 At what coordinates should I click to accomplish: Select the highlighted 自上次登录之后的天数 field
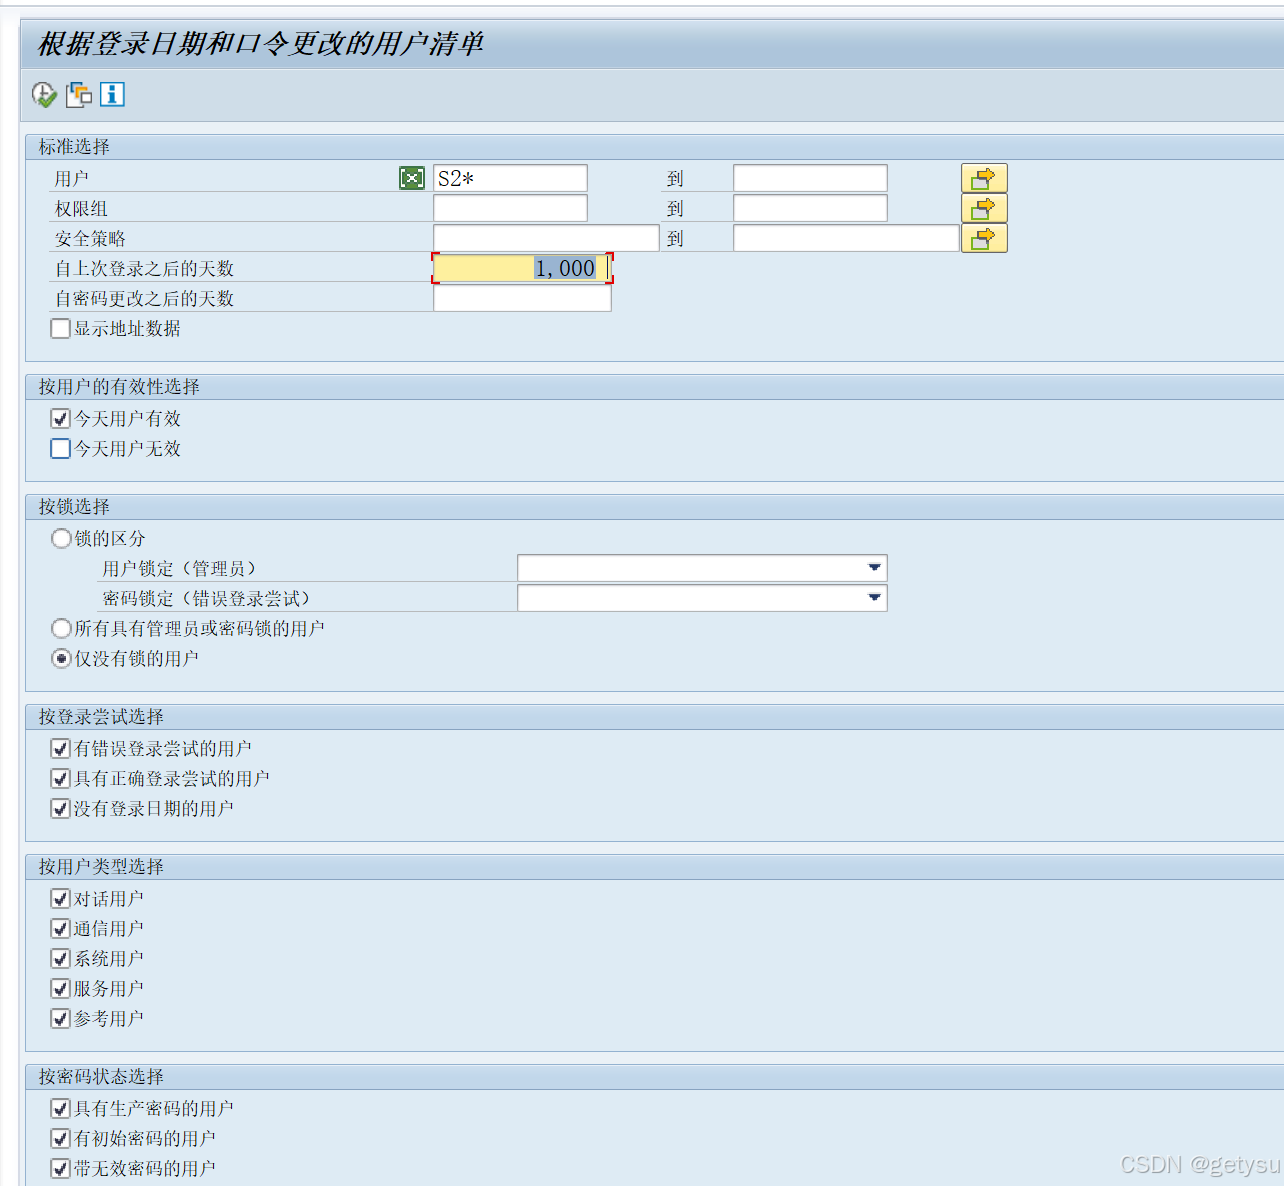pos(521,268)
